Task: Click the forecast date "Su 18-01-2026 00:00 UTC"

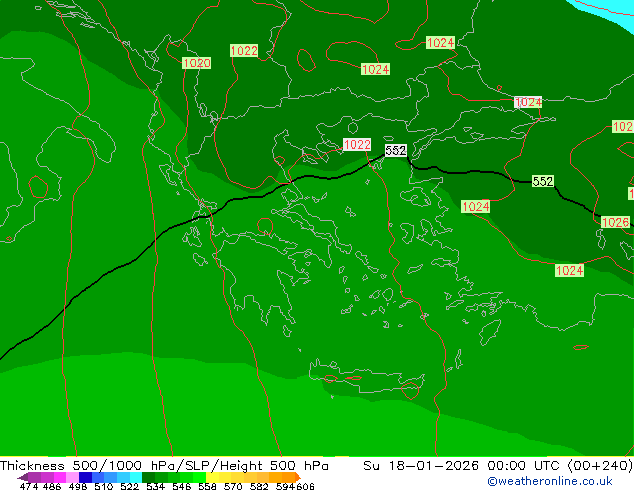Action: point(463,466)
